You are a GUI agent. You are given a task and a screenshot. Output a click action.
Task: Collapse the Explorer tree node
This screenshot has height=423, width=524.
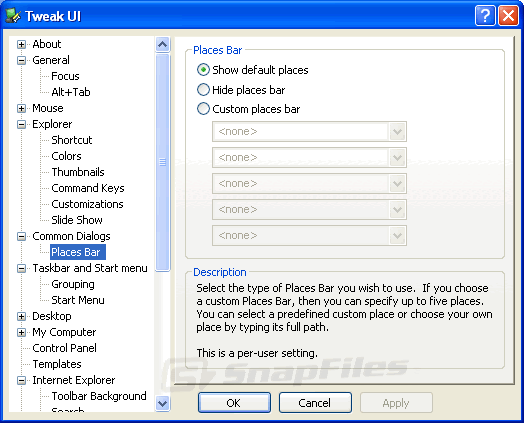(x=21, y=124)
